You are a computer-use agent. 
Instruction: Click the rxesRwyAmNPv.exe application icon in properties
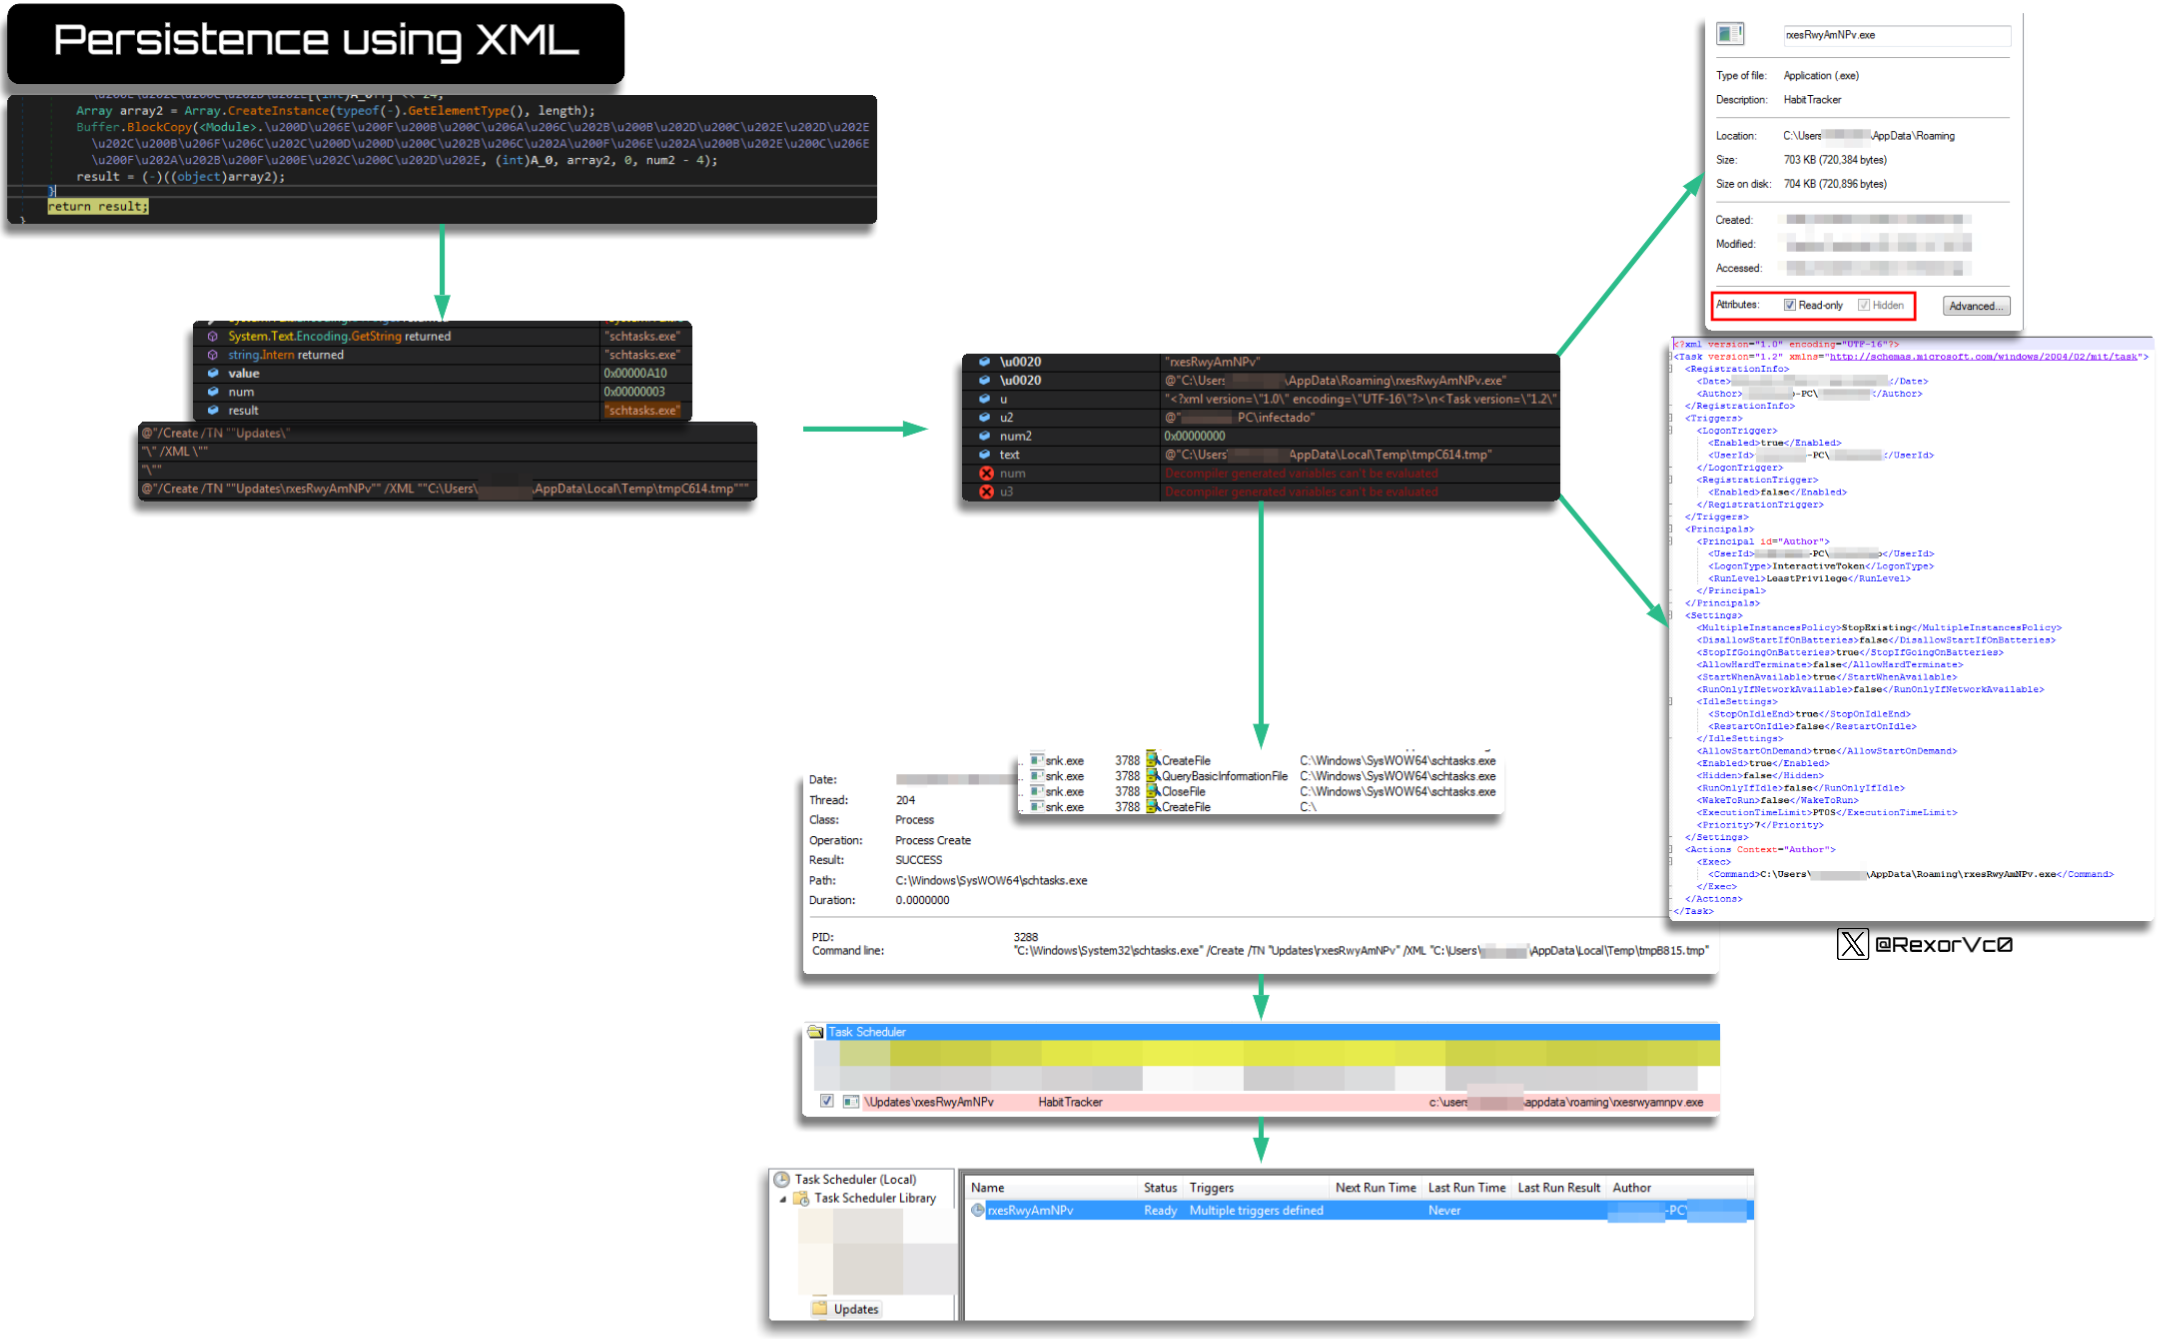click(1730, 34)
